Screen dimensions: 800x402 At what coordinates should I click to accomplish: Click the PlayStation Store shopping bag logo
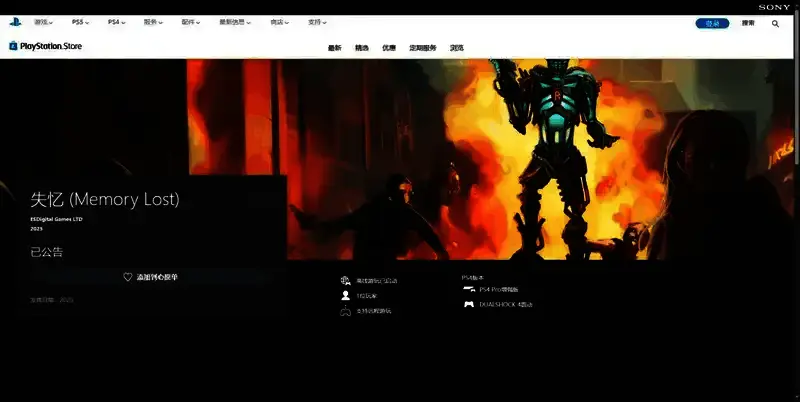coord(13,46)
